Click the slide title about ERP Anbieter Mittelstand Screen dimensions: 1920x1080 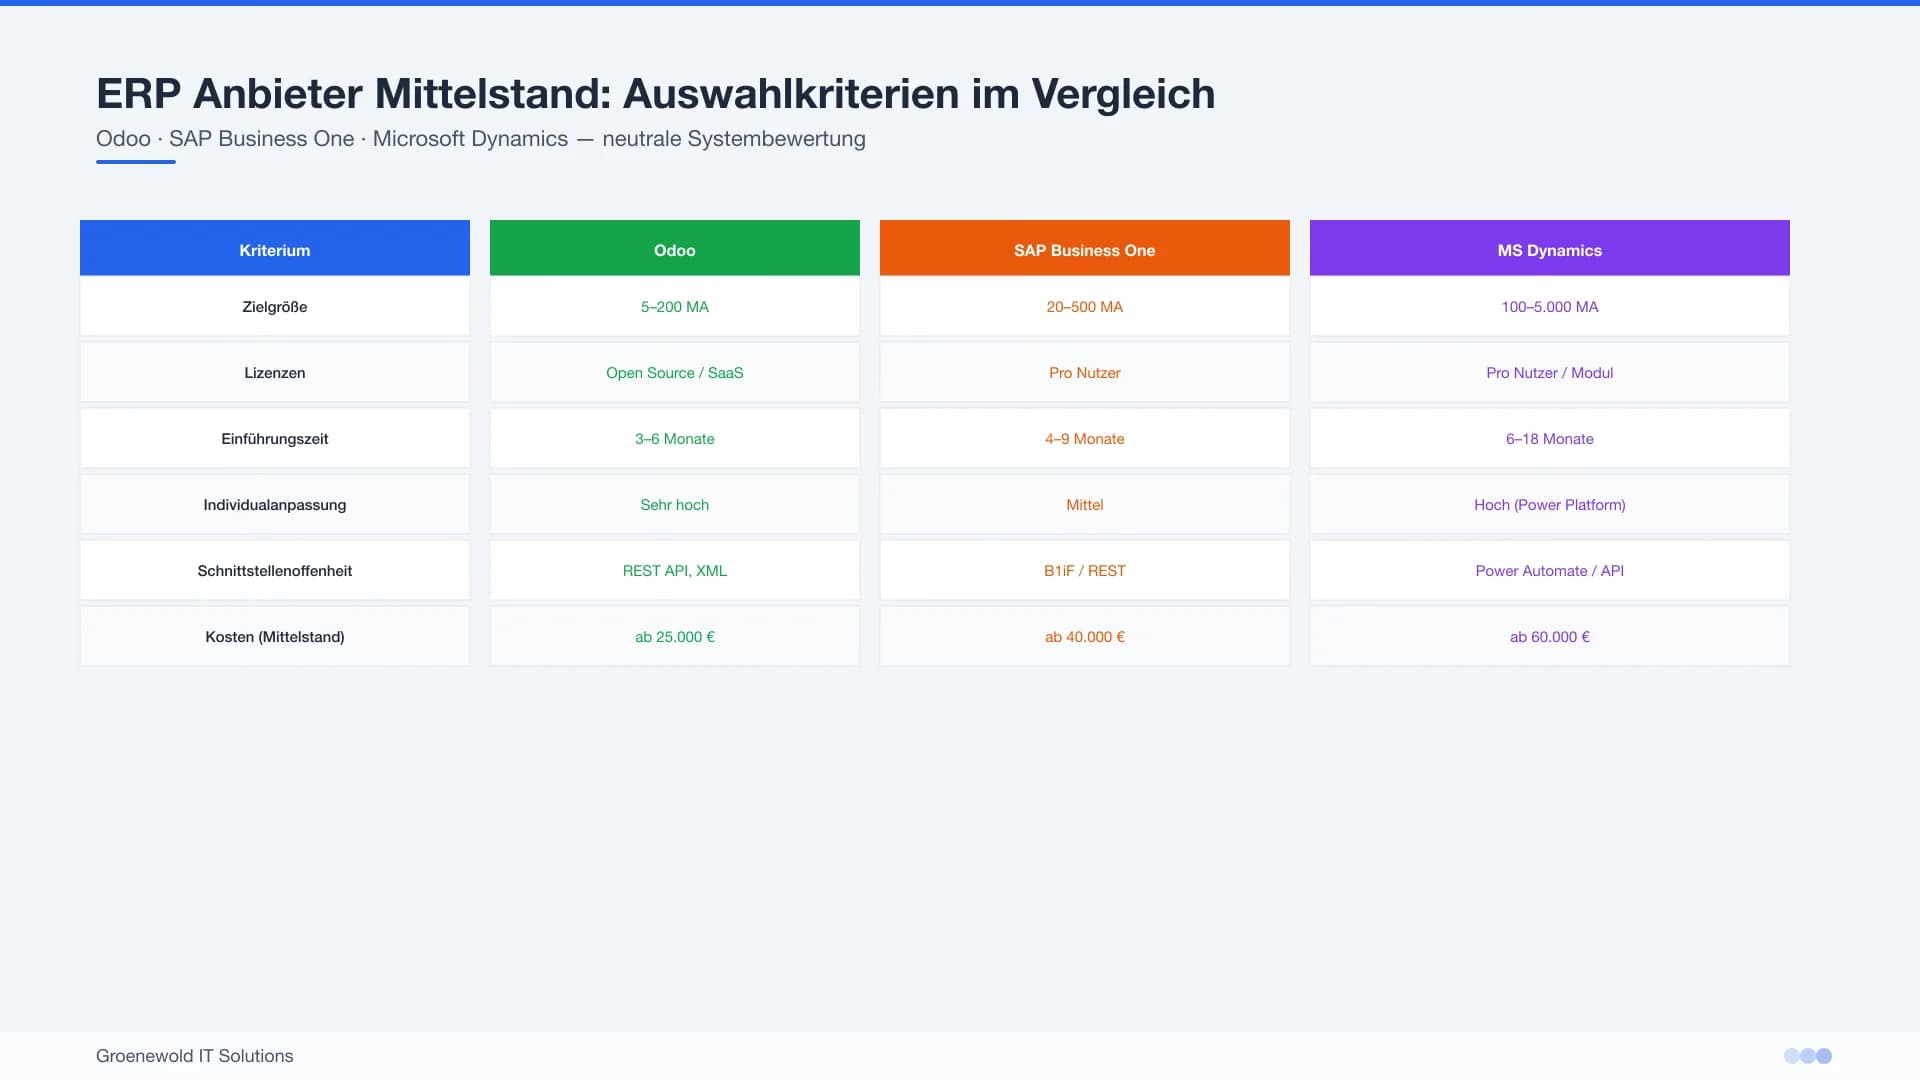[x=655, y=94]
